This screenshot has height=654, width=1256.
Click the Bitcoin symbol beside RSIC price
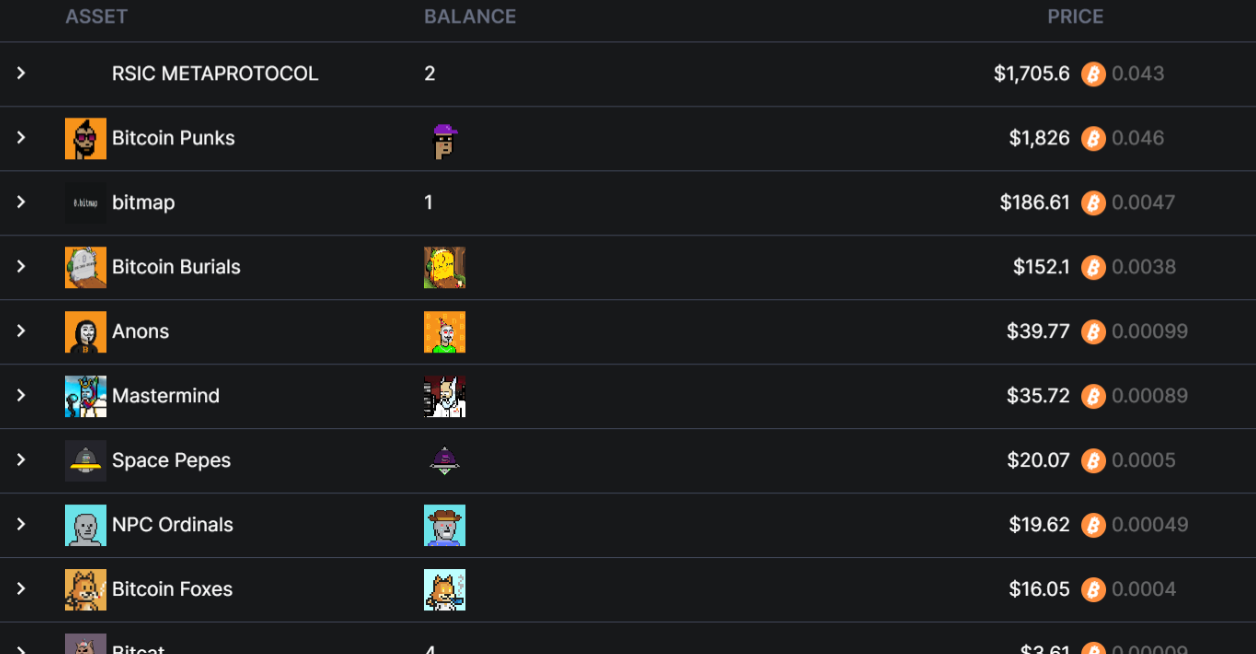coord(1093,74)
